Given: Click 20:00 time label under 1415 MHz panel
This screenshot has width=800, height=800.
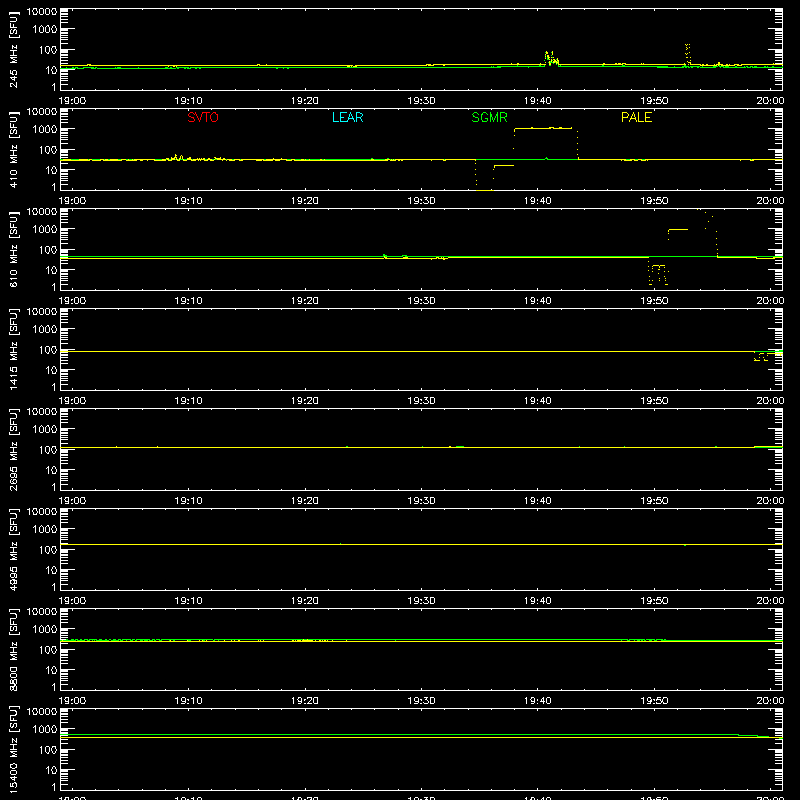Looking at the screenshot, I should 770,401.
